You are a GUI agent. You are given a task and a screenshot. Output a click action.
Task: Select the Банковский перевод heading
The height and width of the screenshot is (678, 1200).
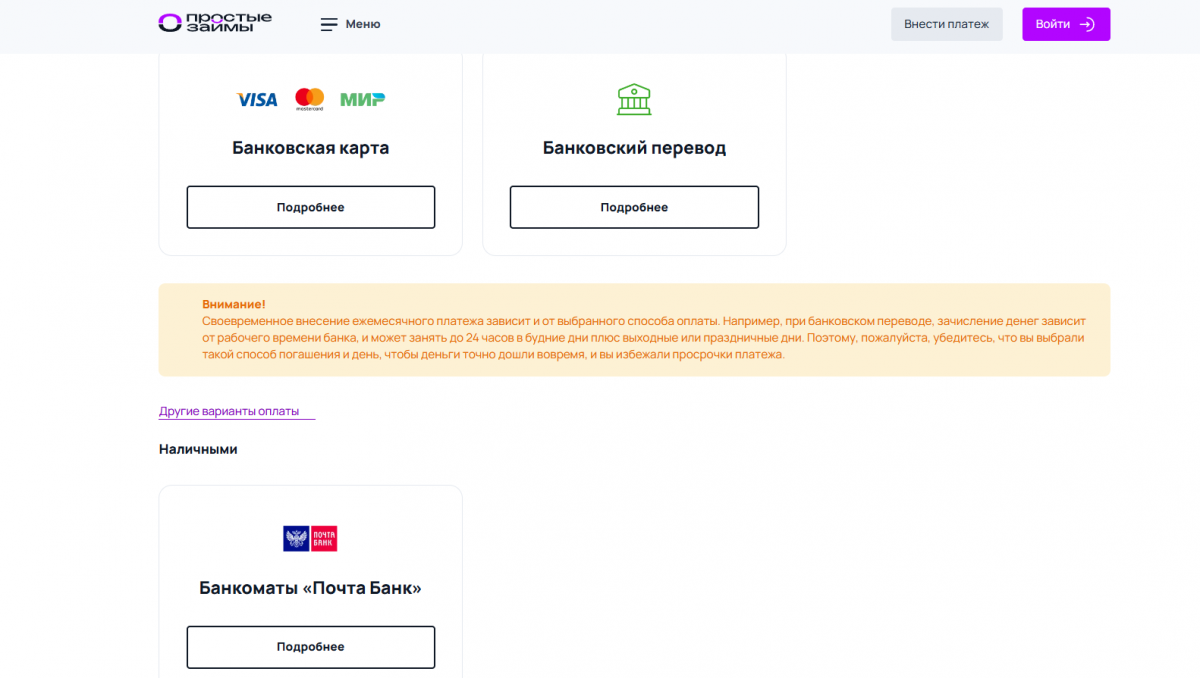tap(634, 148)
